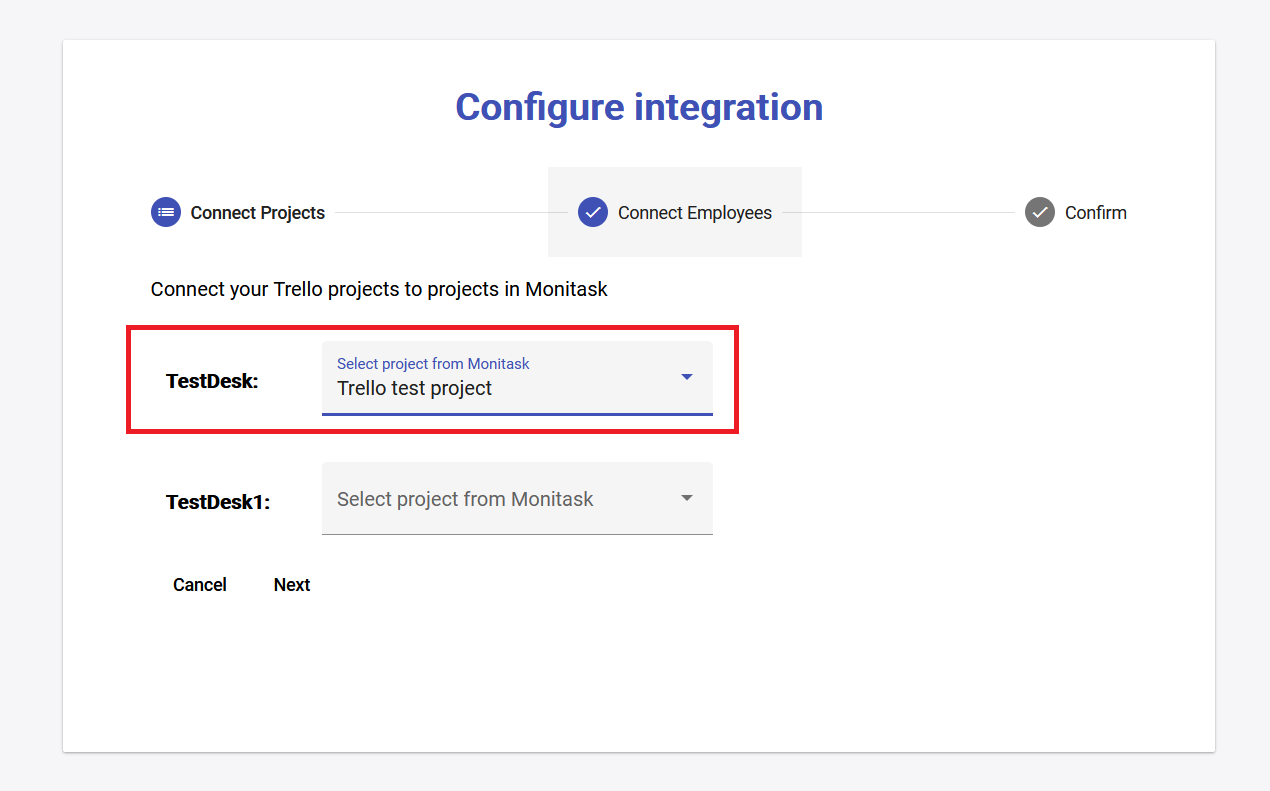Click the Trello projects description text

pos(379,290)
